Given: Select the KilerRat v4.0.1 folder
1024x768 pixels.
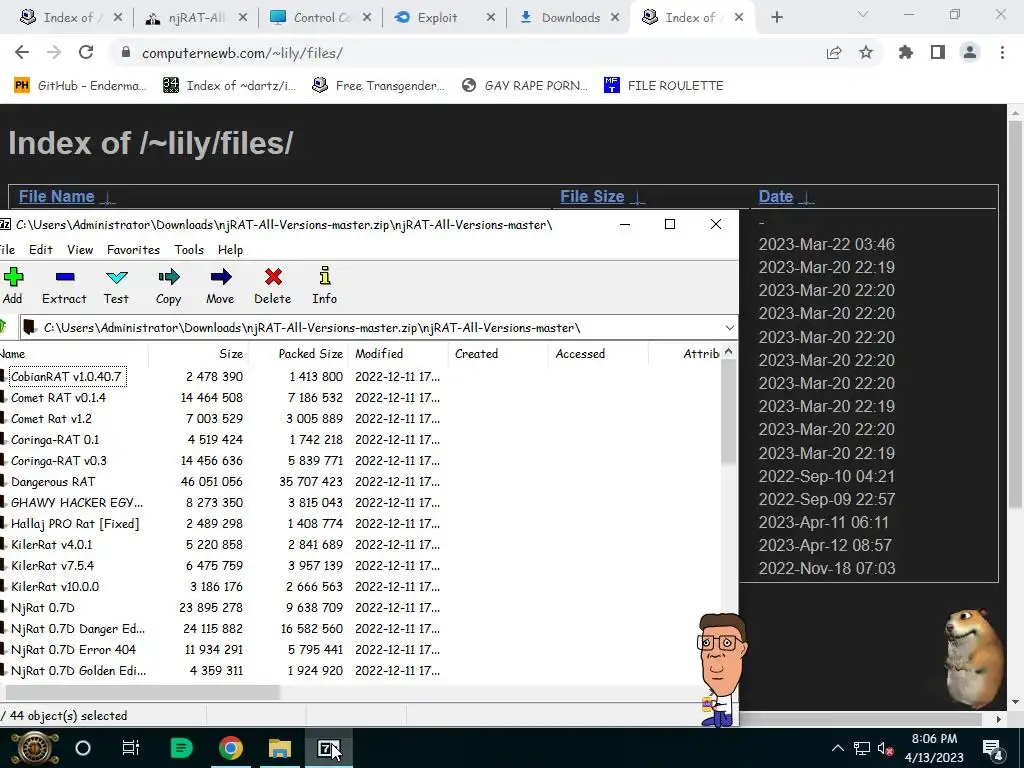Looking at the screenshot, I should coord(52,545).
